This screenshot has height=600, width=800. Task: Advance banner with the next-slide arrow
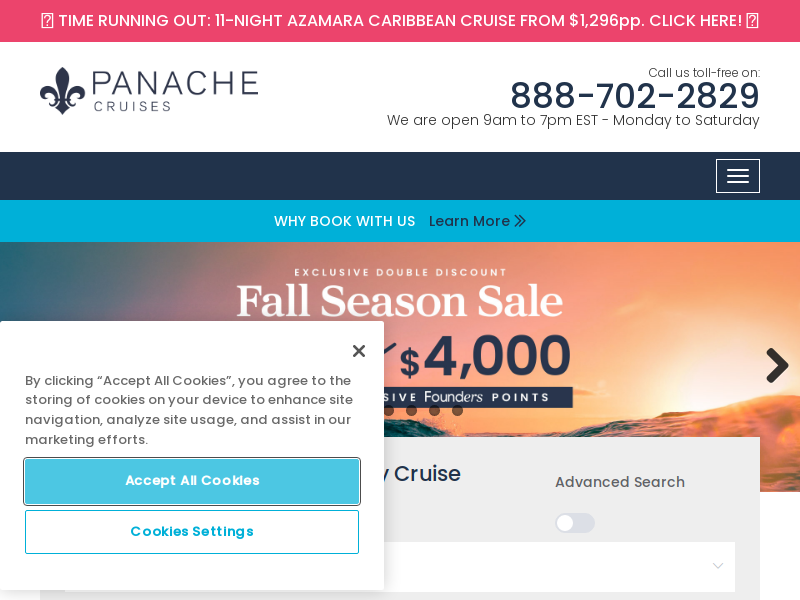click(777, 365)
